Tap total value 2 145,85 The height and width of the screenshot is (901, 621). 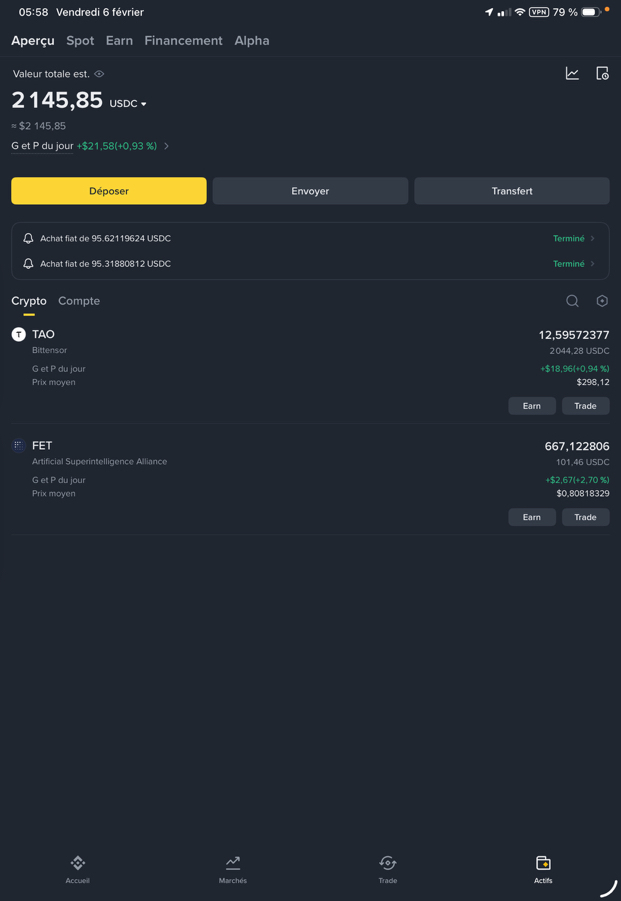57,101
